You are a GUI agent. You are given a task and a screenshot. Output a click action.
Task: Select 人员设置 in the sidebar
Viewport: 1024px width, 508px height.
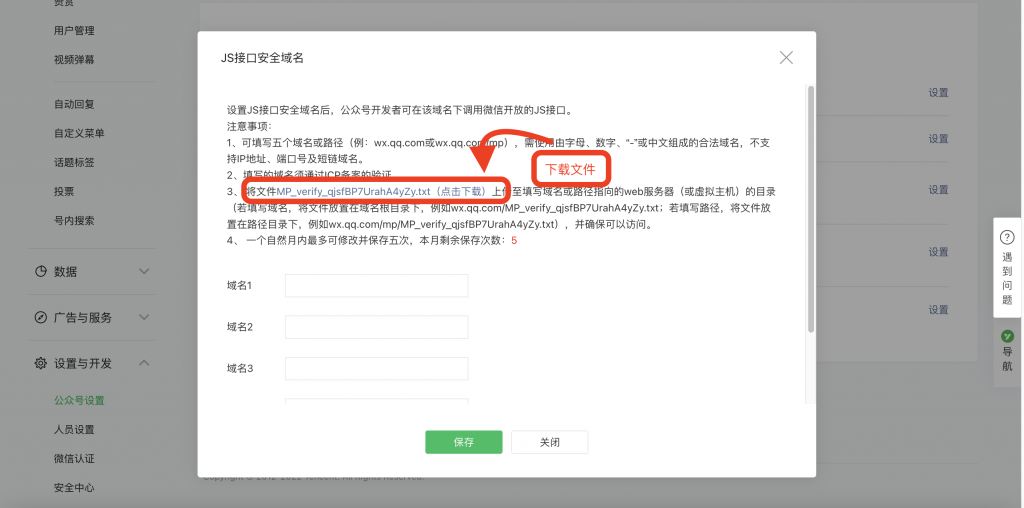(74, 430)
